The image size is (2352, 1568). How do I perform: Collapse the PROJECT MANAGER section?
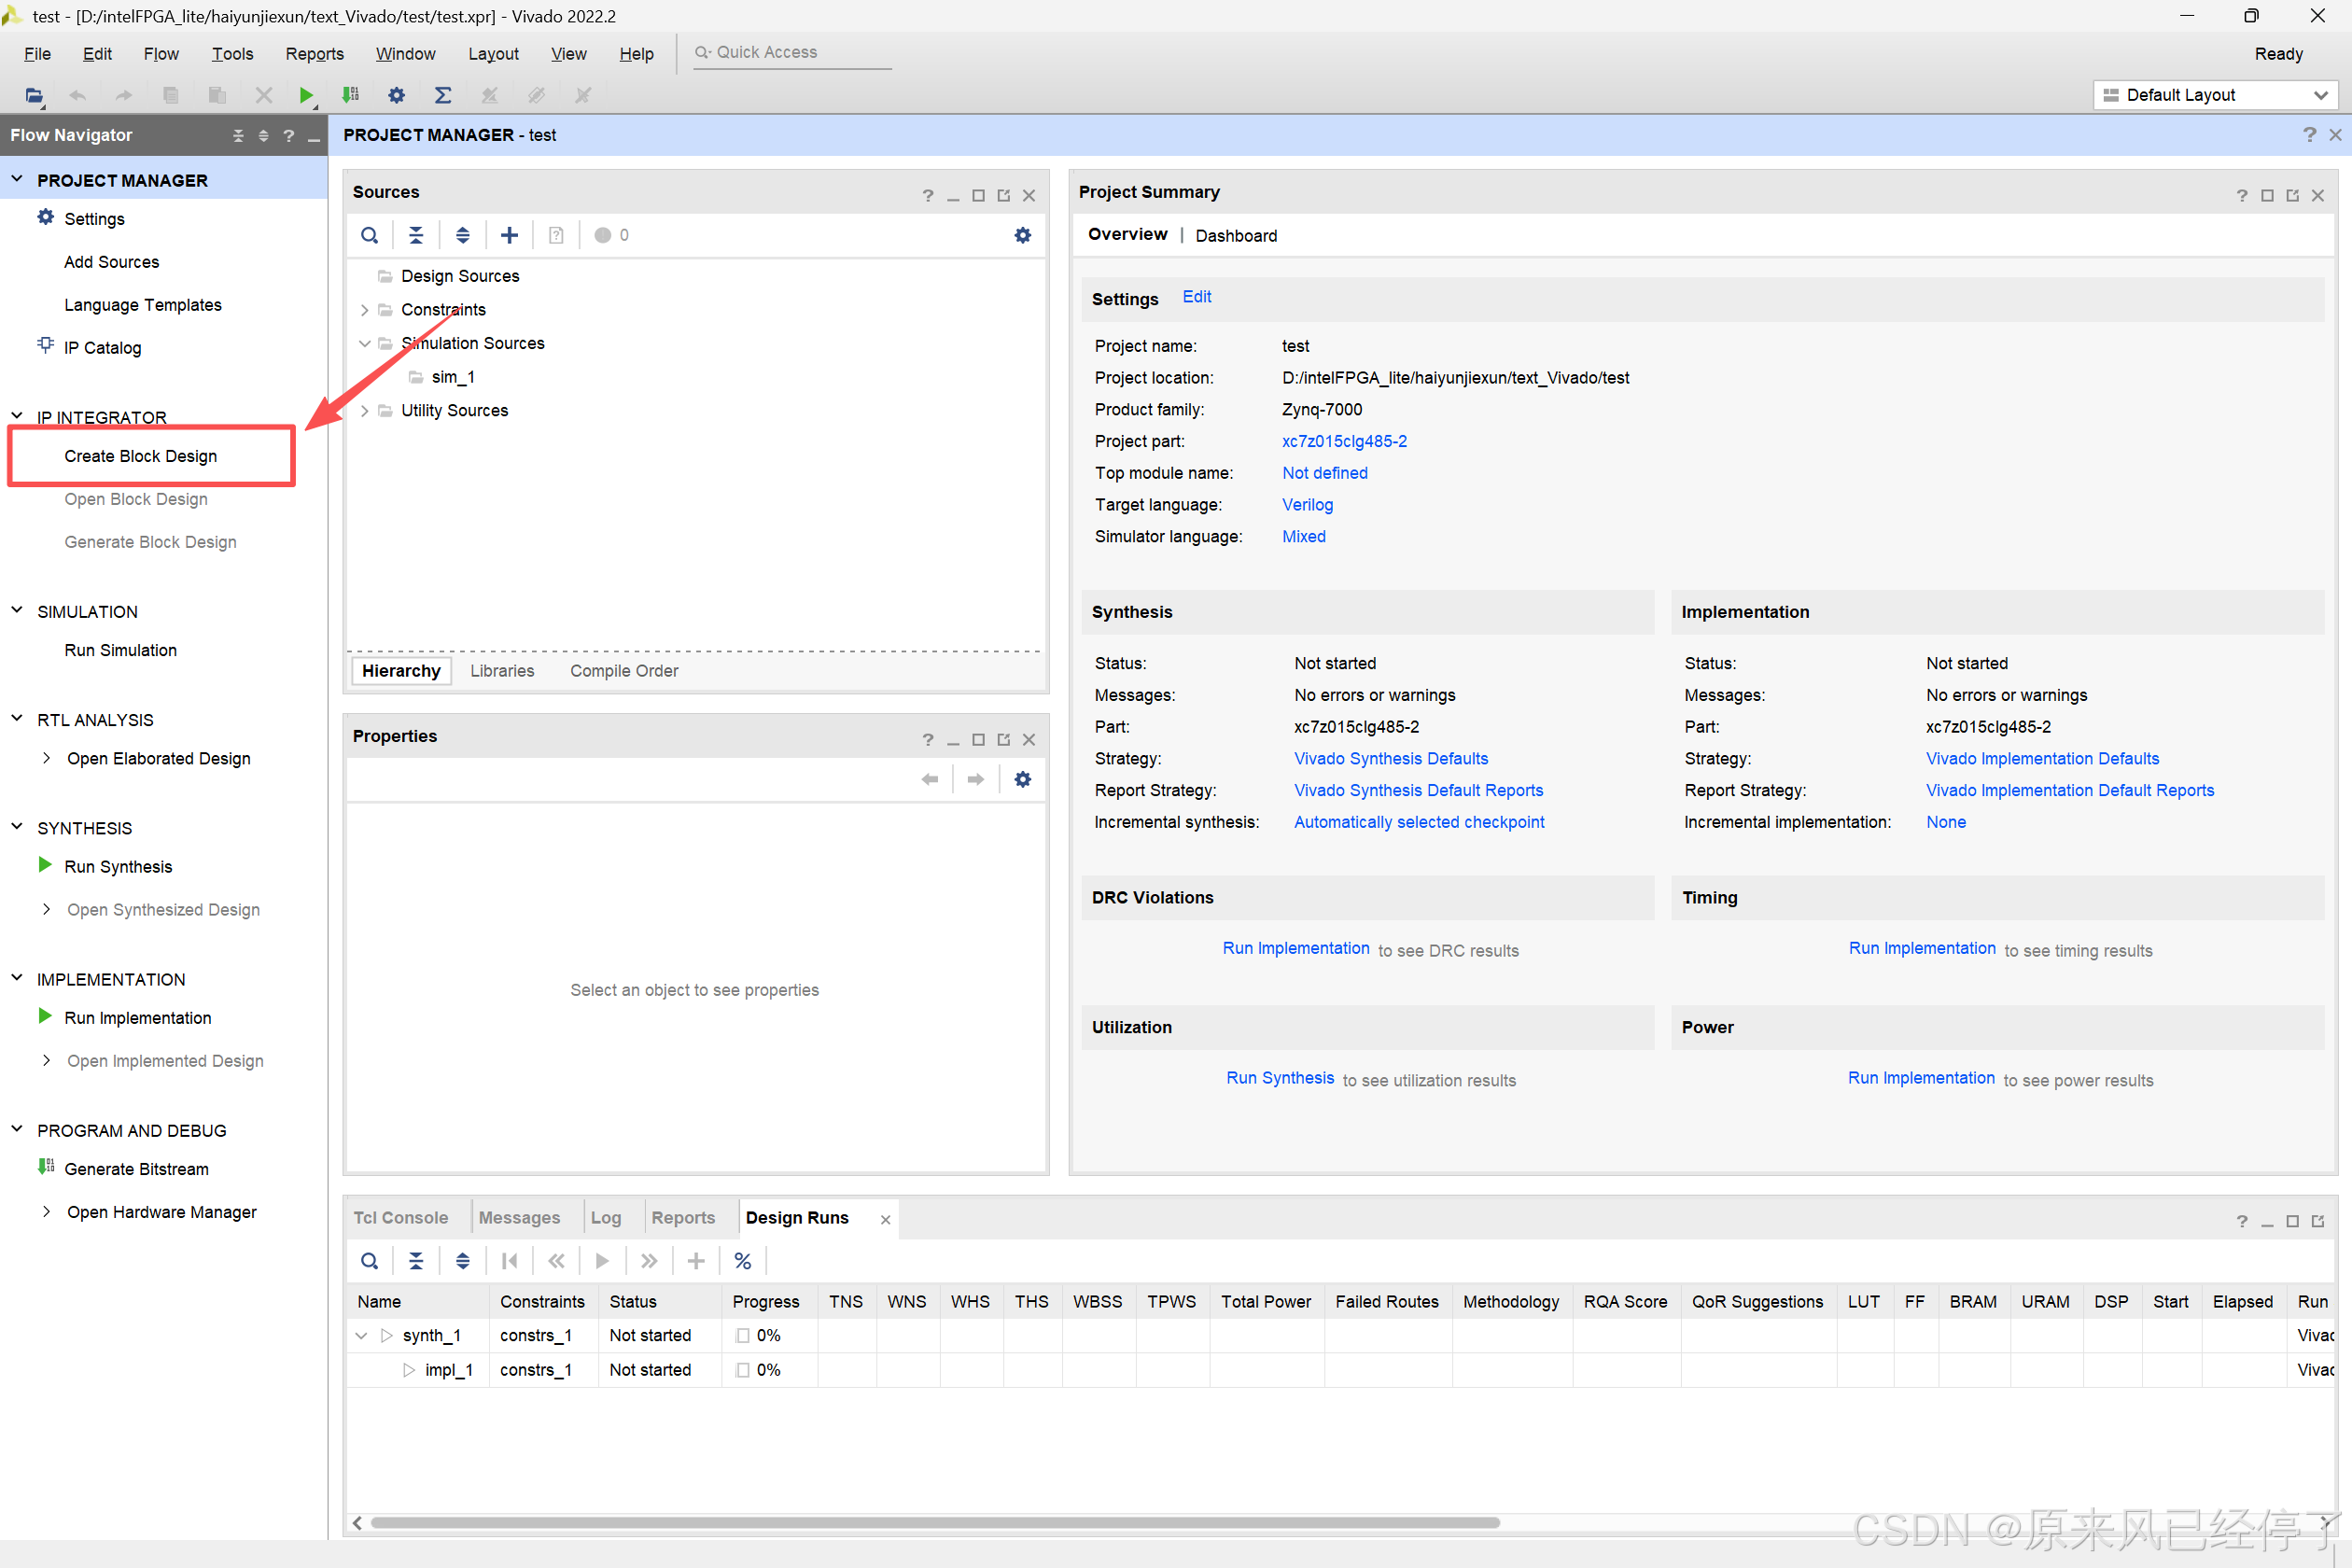click(x=17, y=180)
